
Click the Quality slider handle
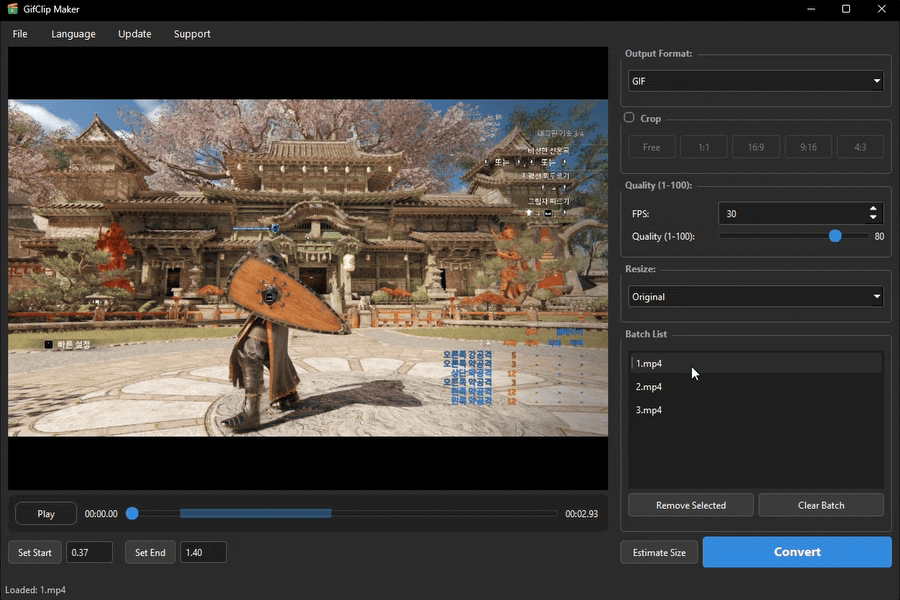(835, 236)
